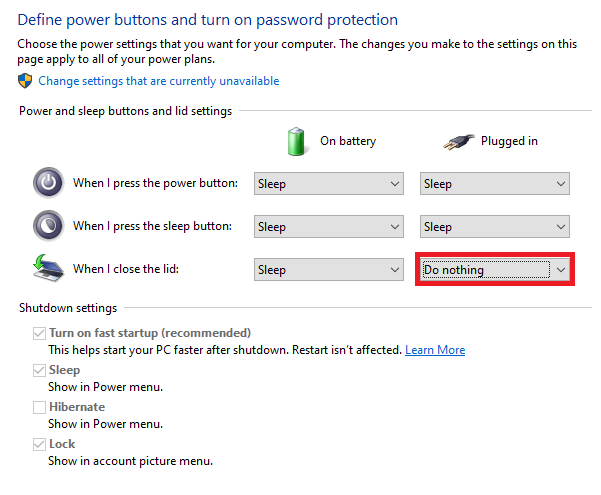Open the Learn More link
The width and height of the screenshot is (601, 495).
[435, 350]
